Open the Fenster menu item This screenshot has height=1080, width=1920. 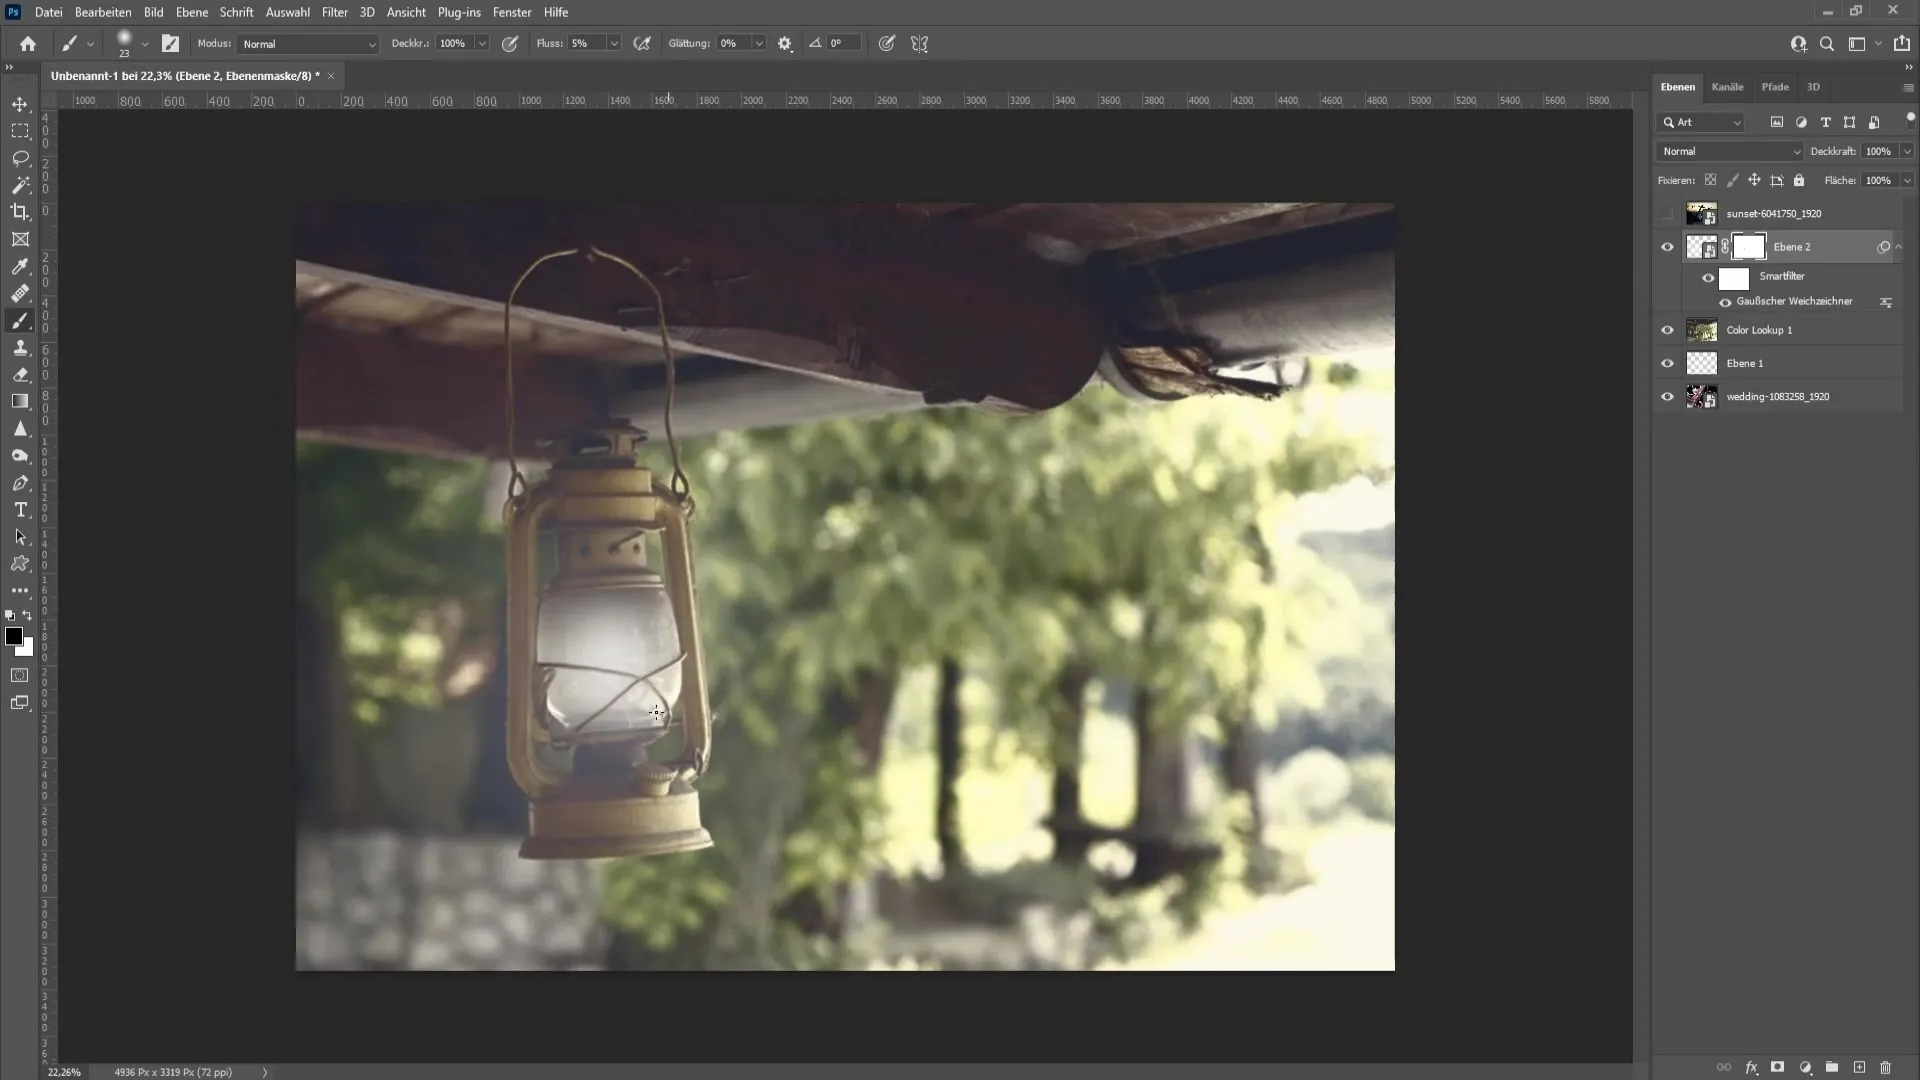pos(513,12)
